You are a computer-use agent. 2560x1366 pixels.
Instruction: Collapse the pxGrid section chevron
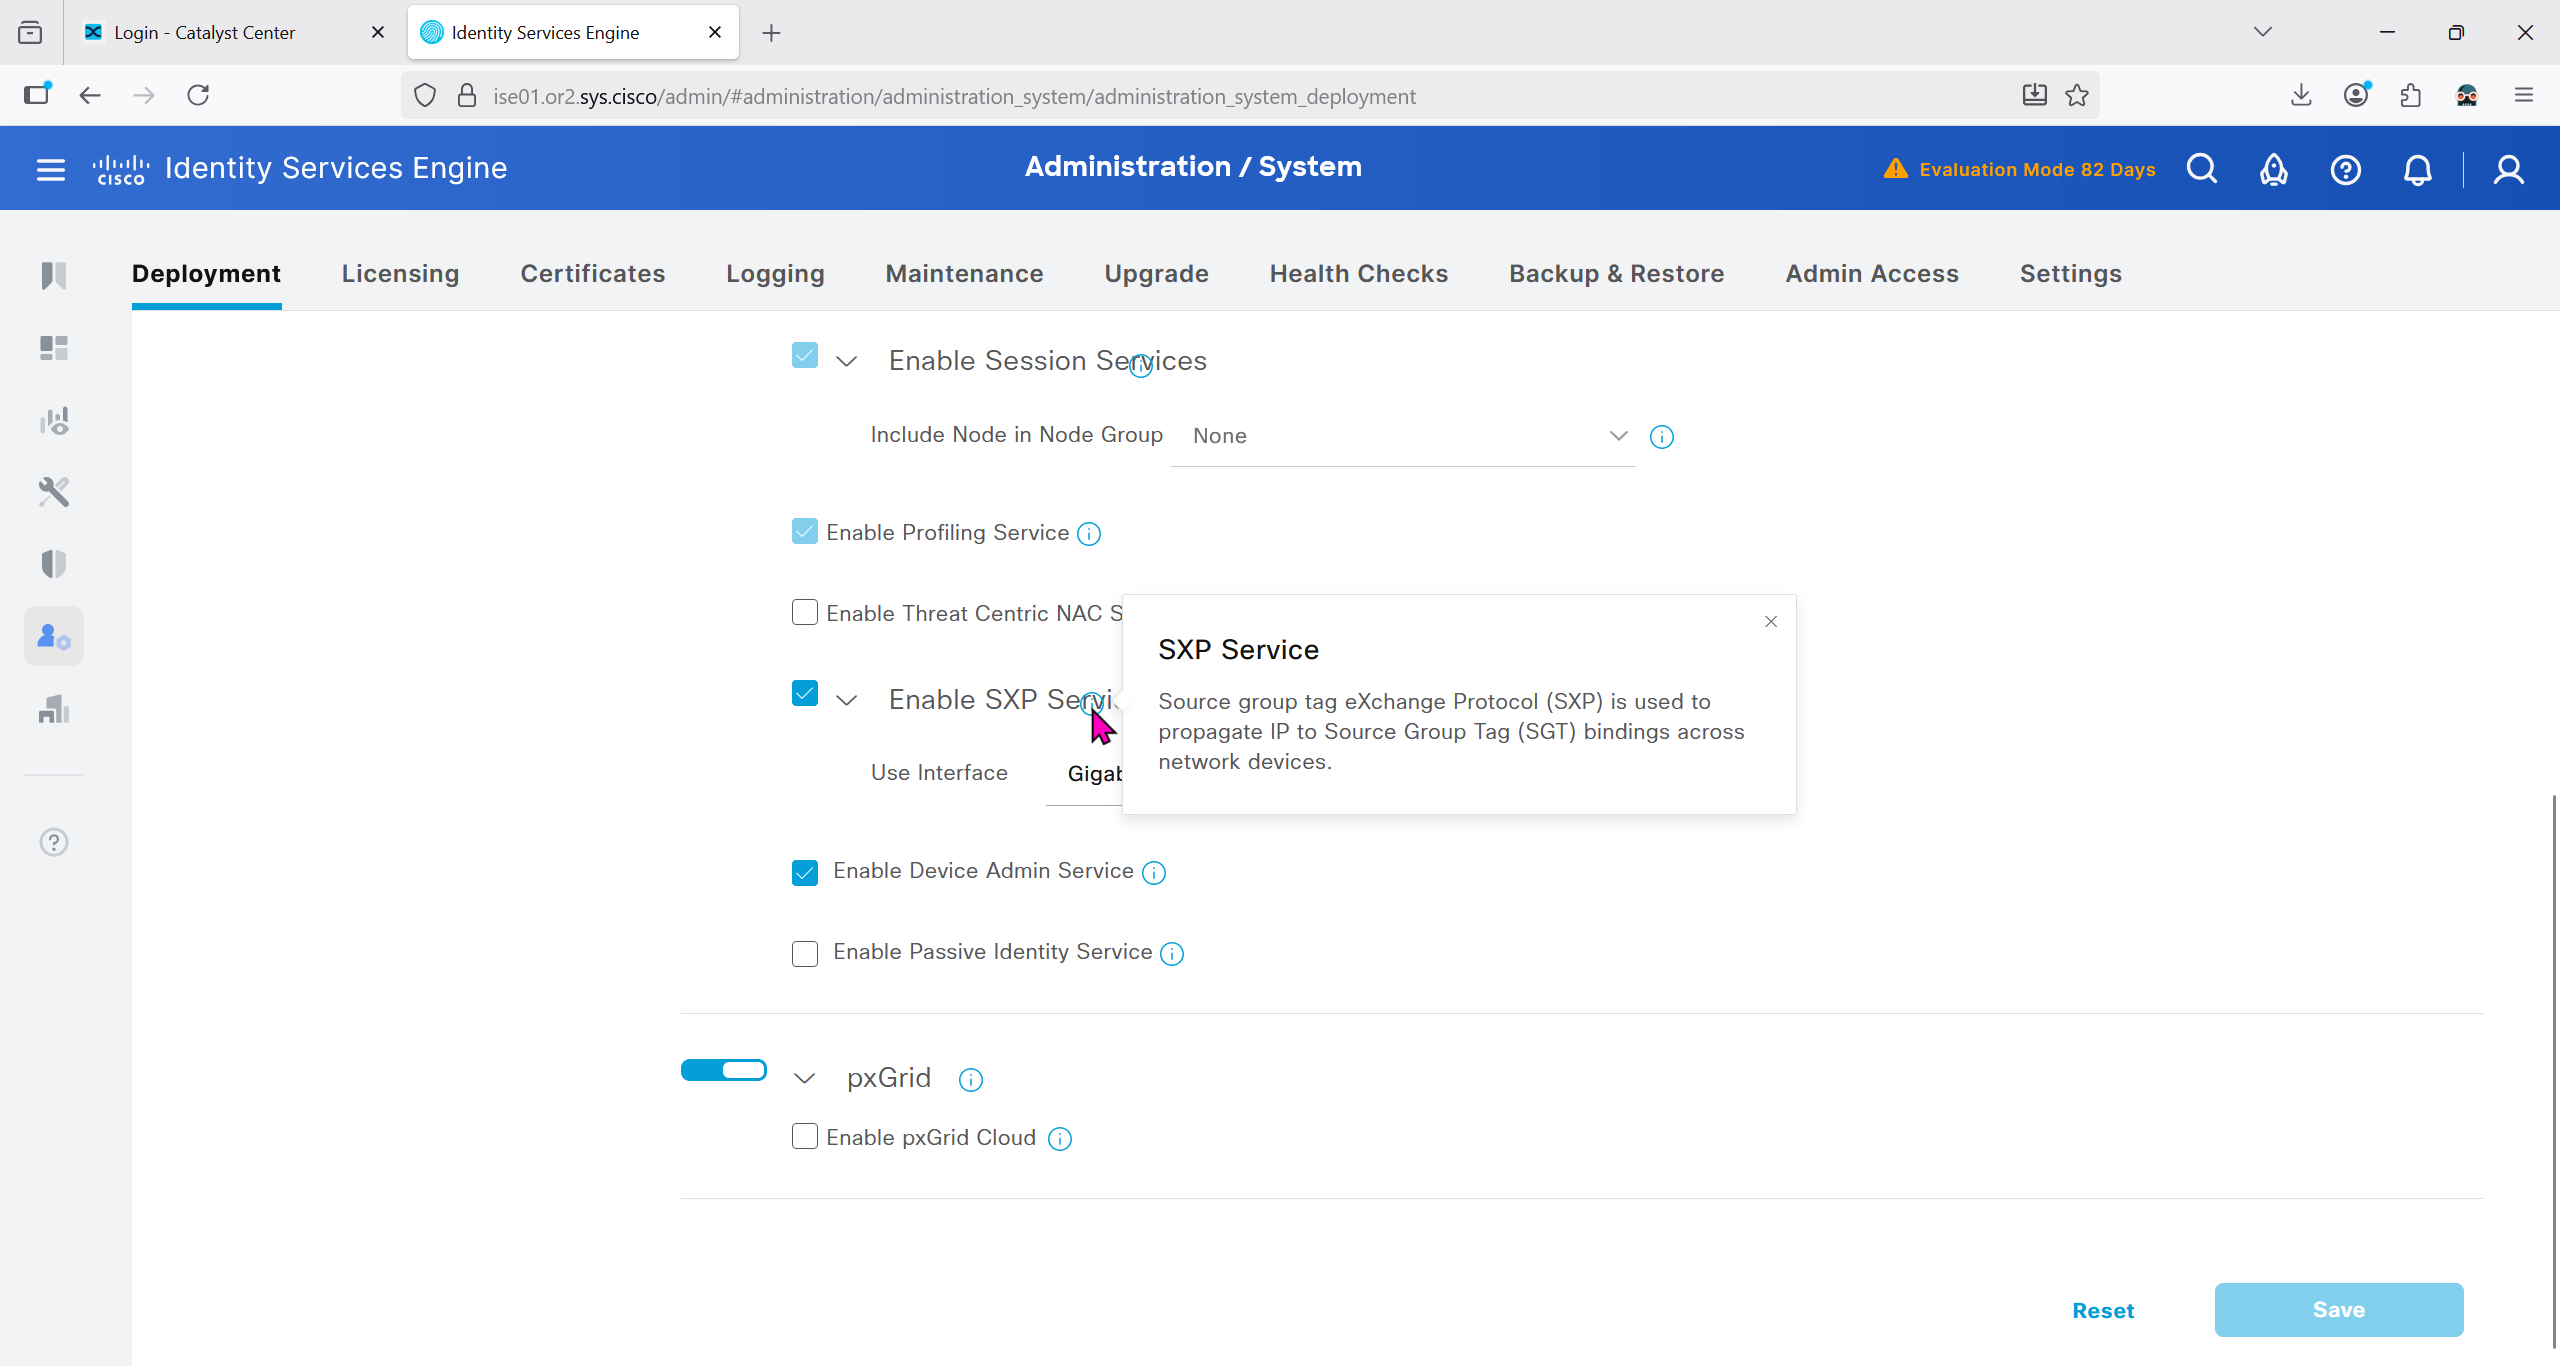click(x=805, y=1078)
